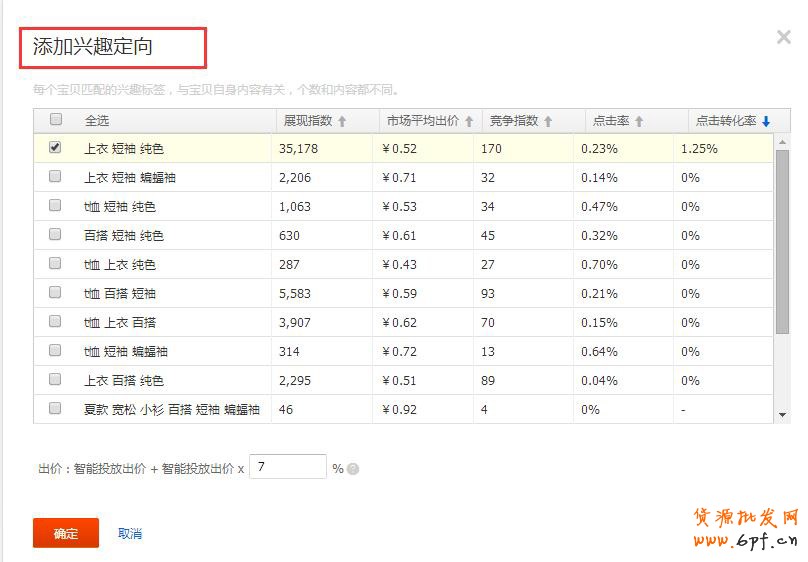Click the help question mark icon after %

pos(353,469)
